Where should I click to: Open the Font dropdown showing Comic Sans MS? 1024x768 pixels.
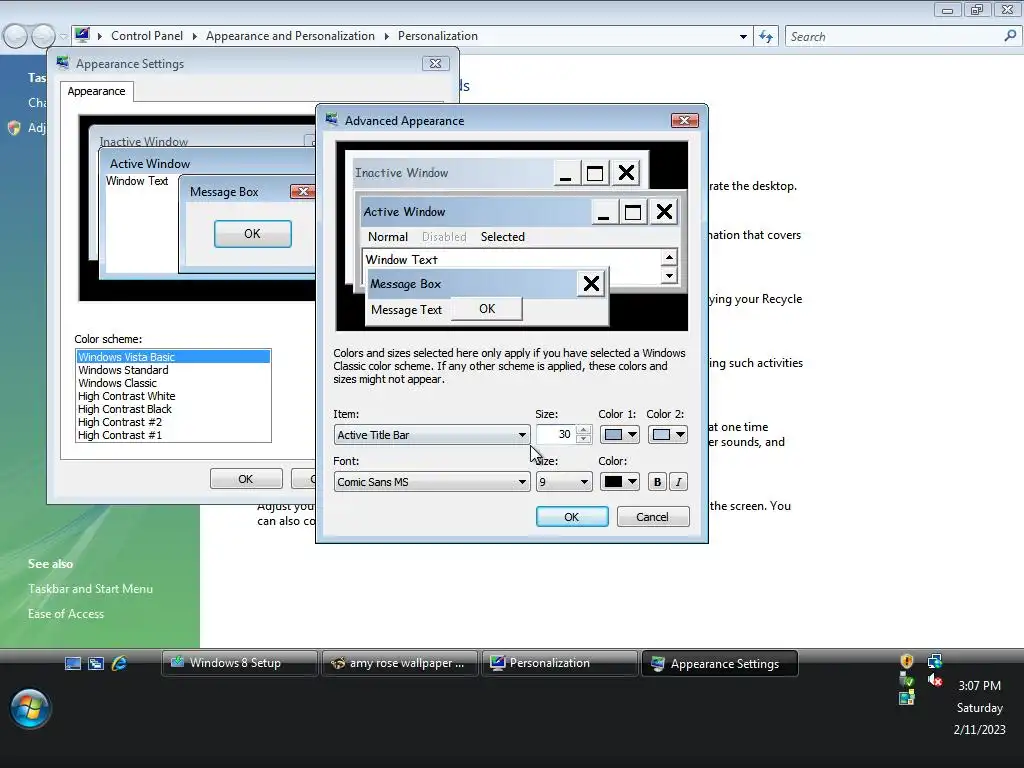(432, 482)
